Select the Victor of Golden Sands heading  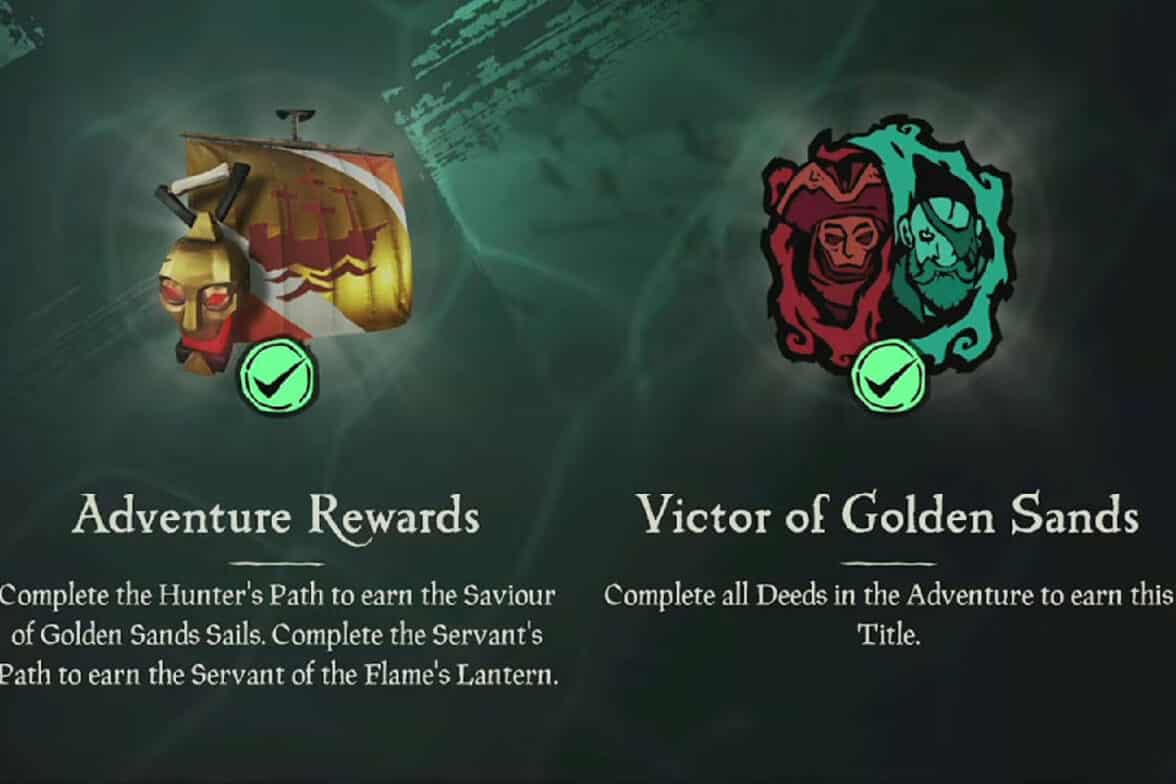point(889,514)
